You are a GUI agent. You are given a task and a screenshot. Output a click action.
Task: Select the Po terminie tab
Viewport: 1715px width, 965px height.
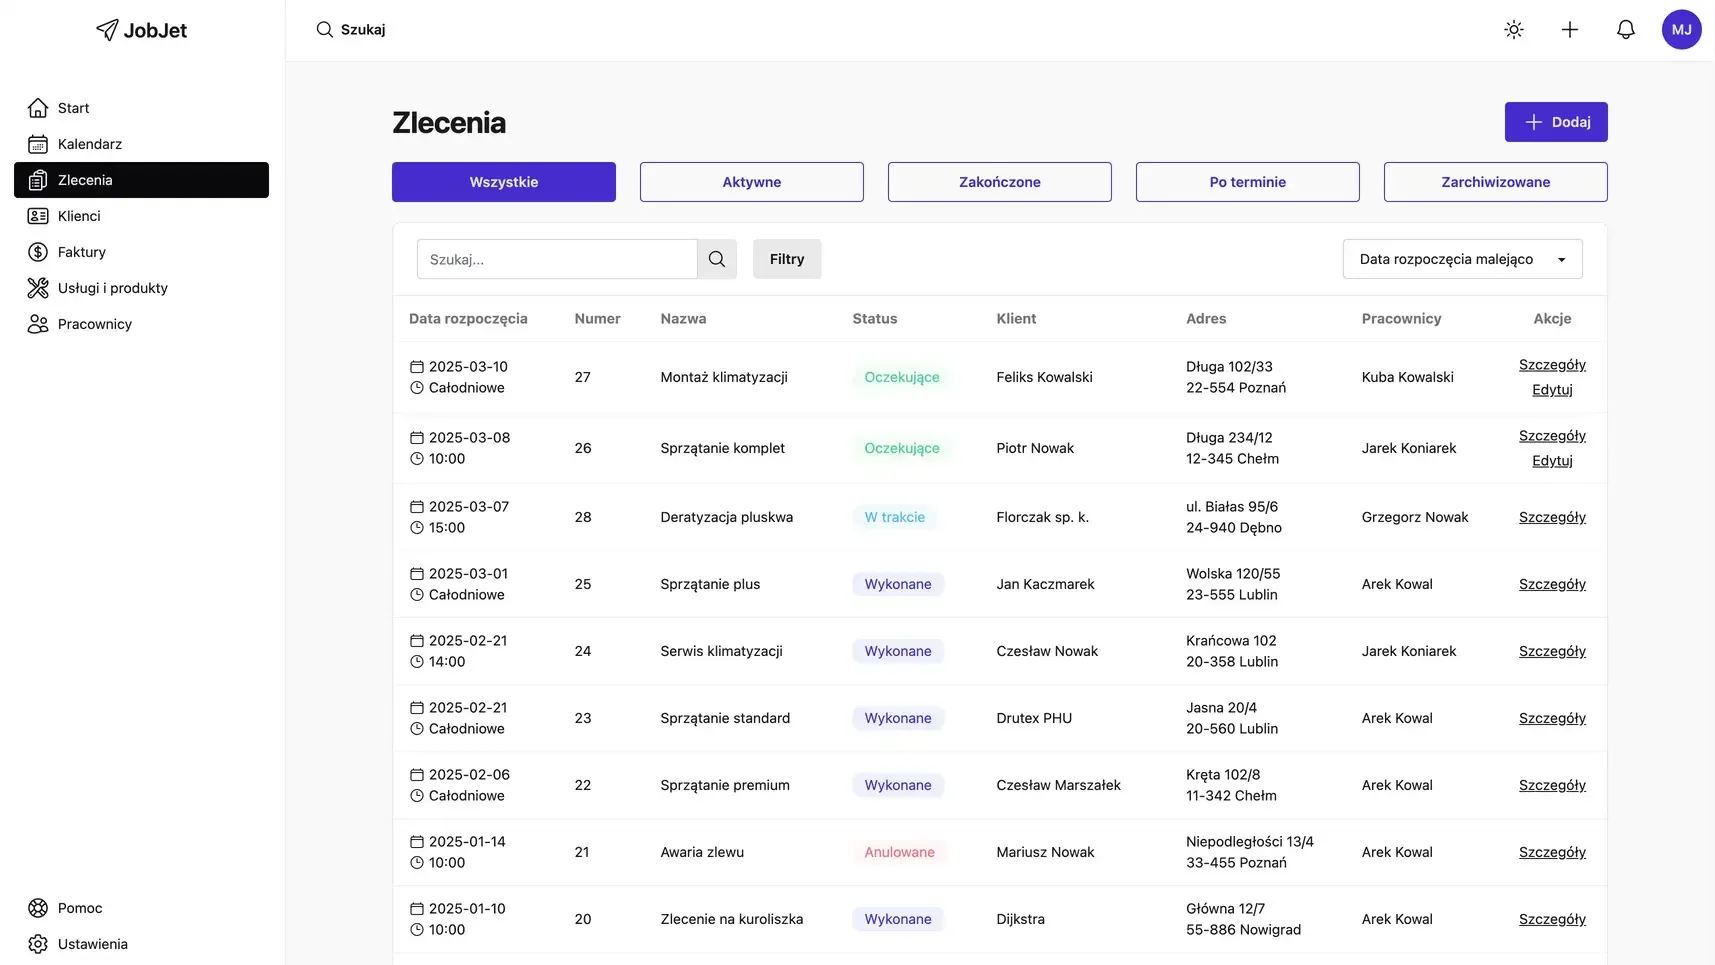coord(1247,182)
